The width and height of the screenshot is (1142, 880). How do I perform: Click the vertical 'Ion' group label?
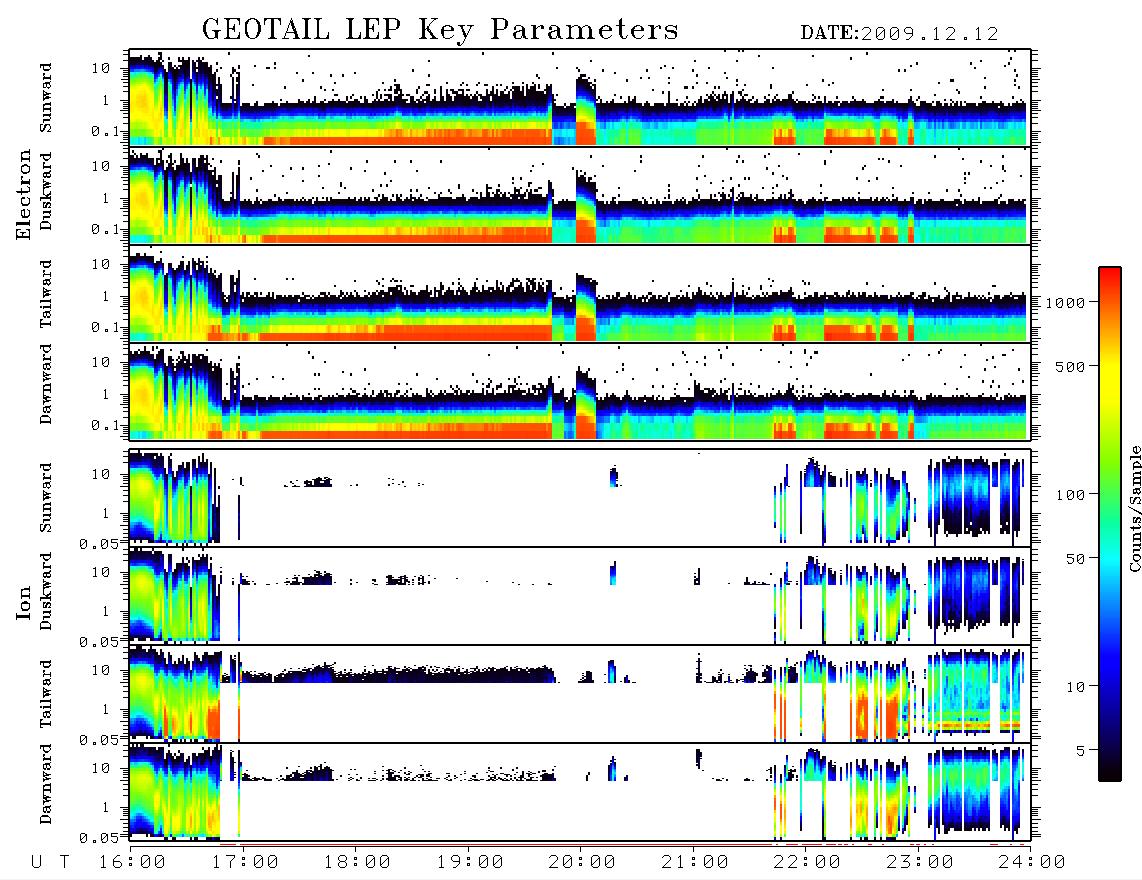pos(23,602)
